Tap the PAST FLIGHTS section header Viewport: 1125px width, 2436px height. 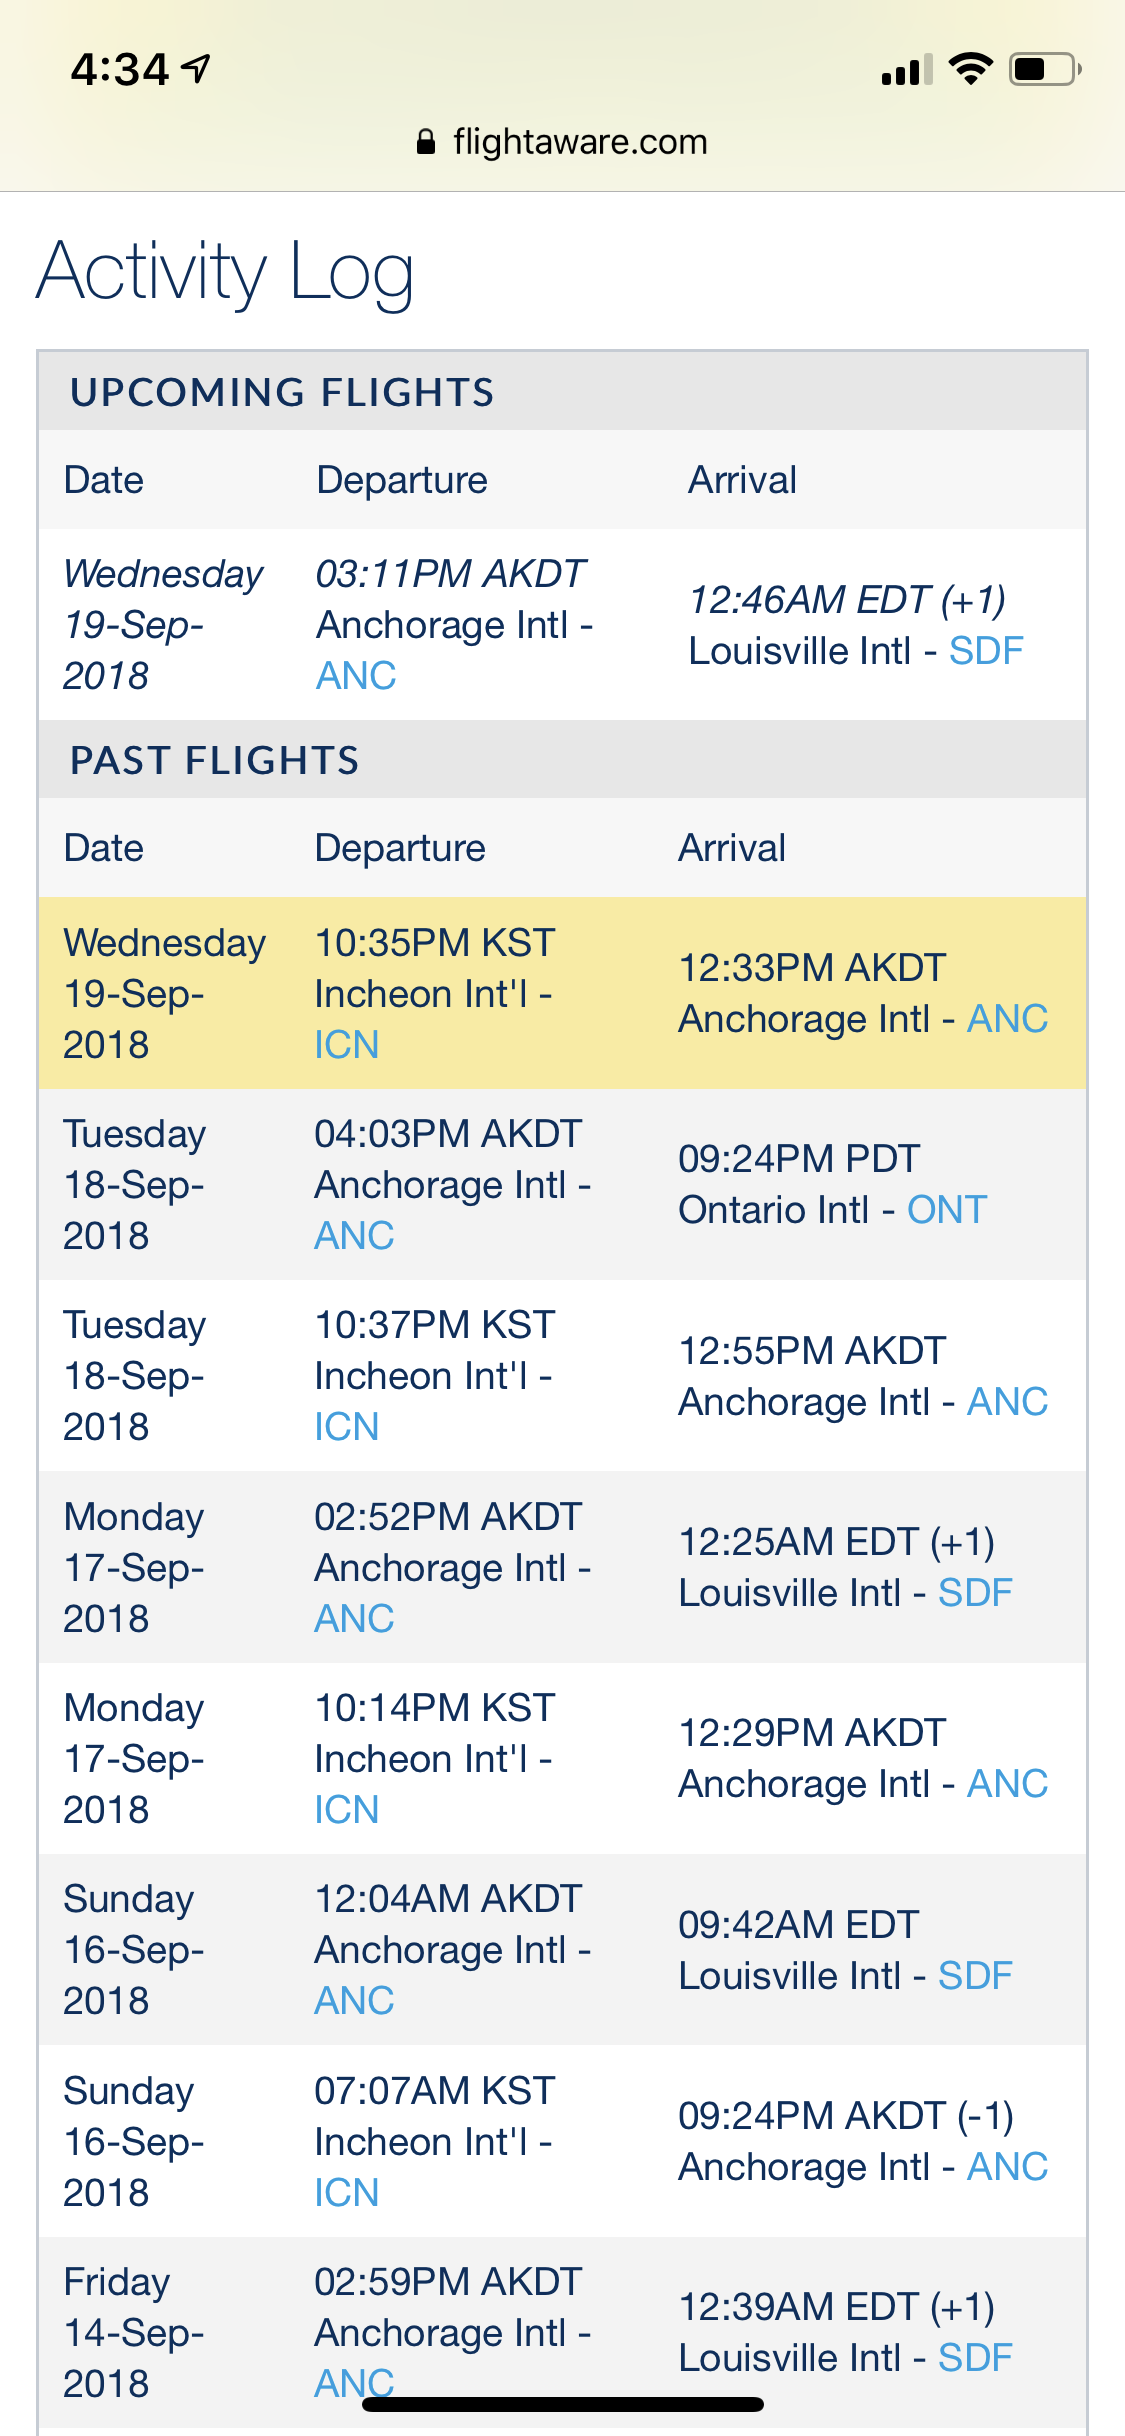(214, 760)
